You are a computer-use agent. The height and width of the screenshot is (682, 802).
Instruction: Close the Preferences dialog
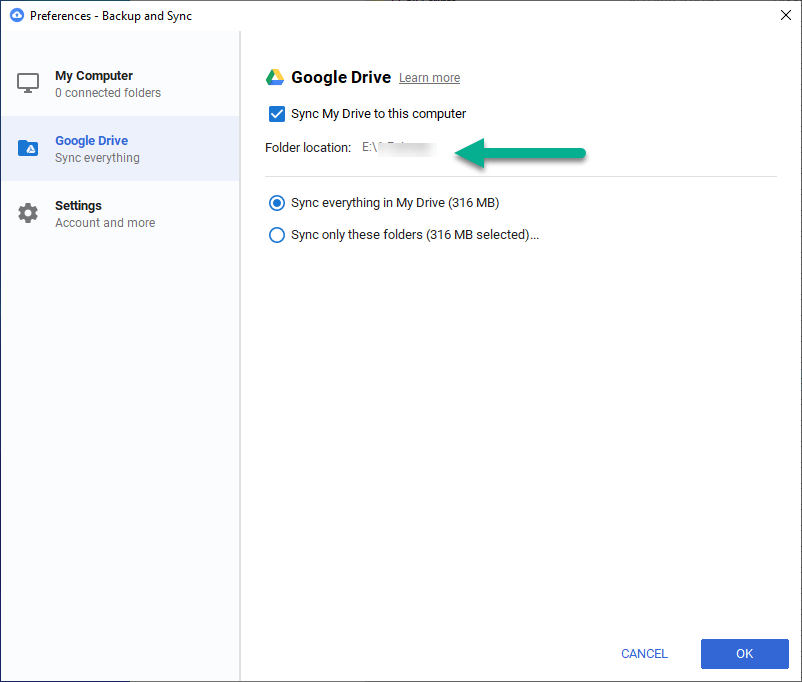click(x=785, y=15)
